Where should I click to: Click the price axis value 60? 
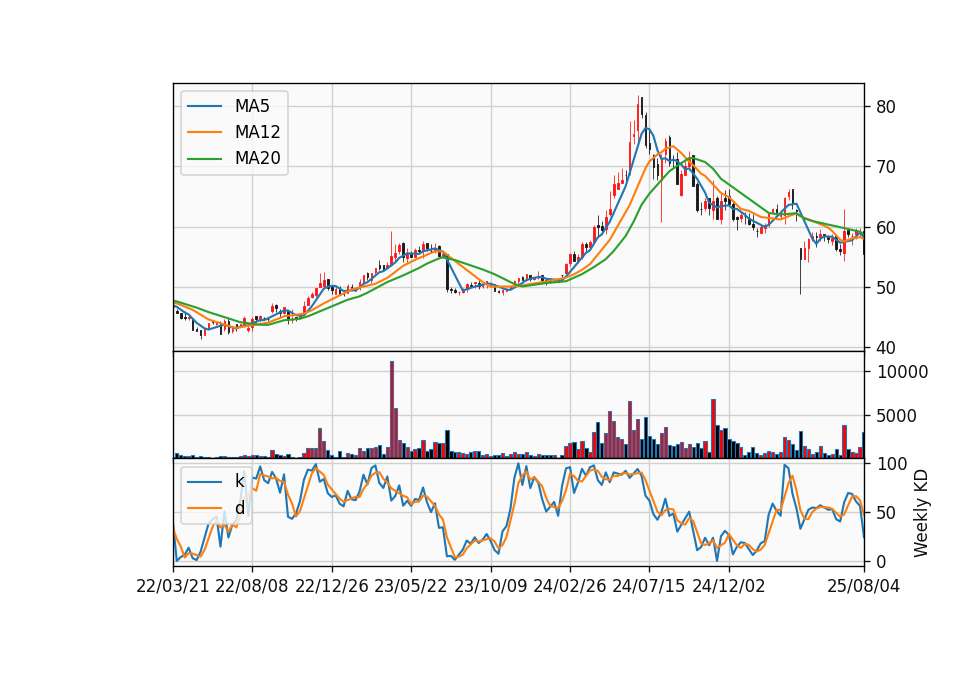(x=886, y=228)
